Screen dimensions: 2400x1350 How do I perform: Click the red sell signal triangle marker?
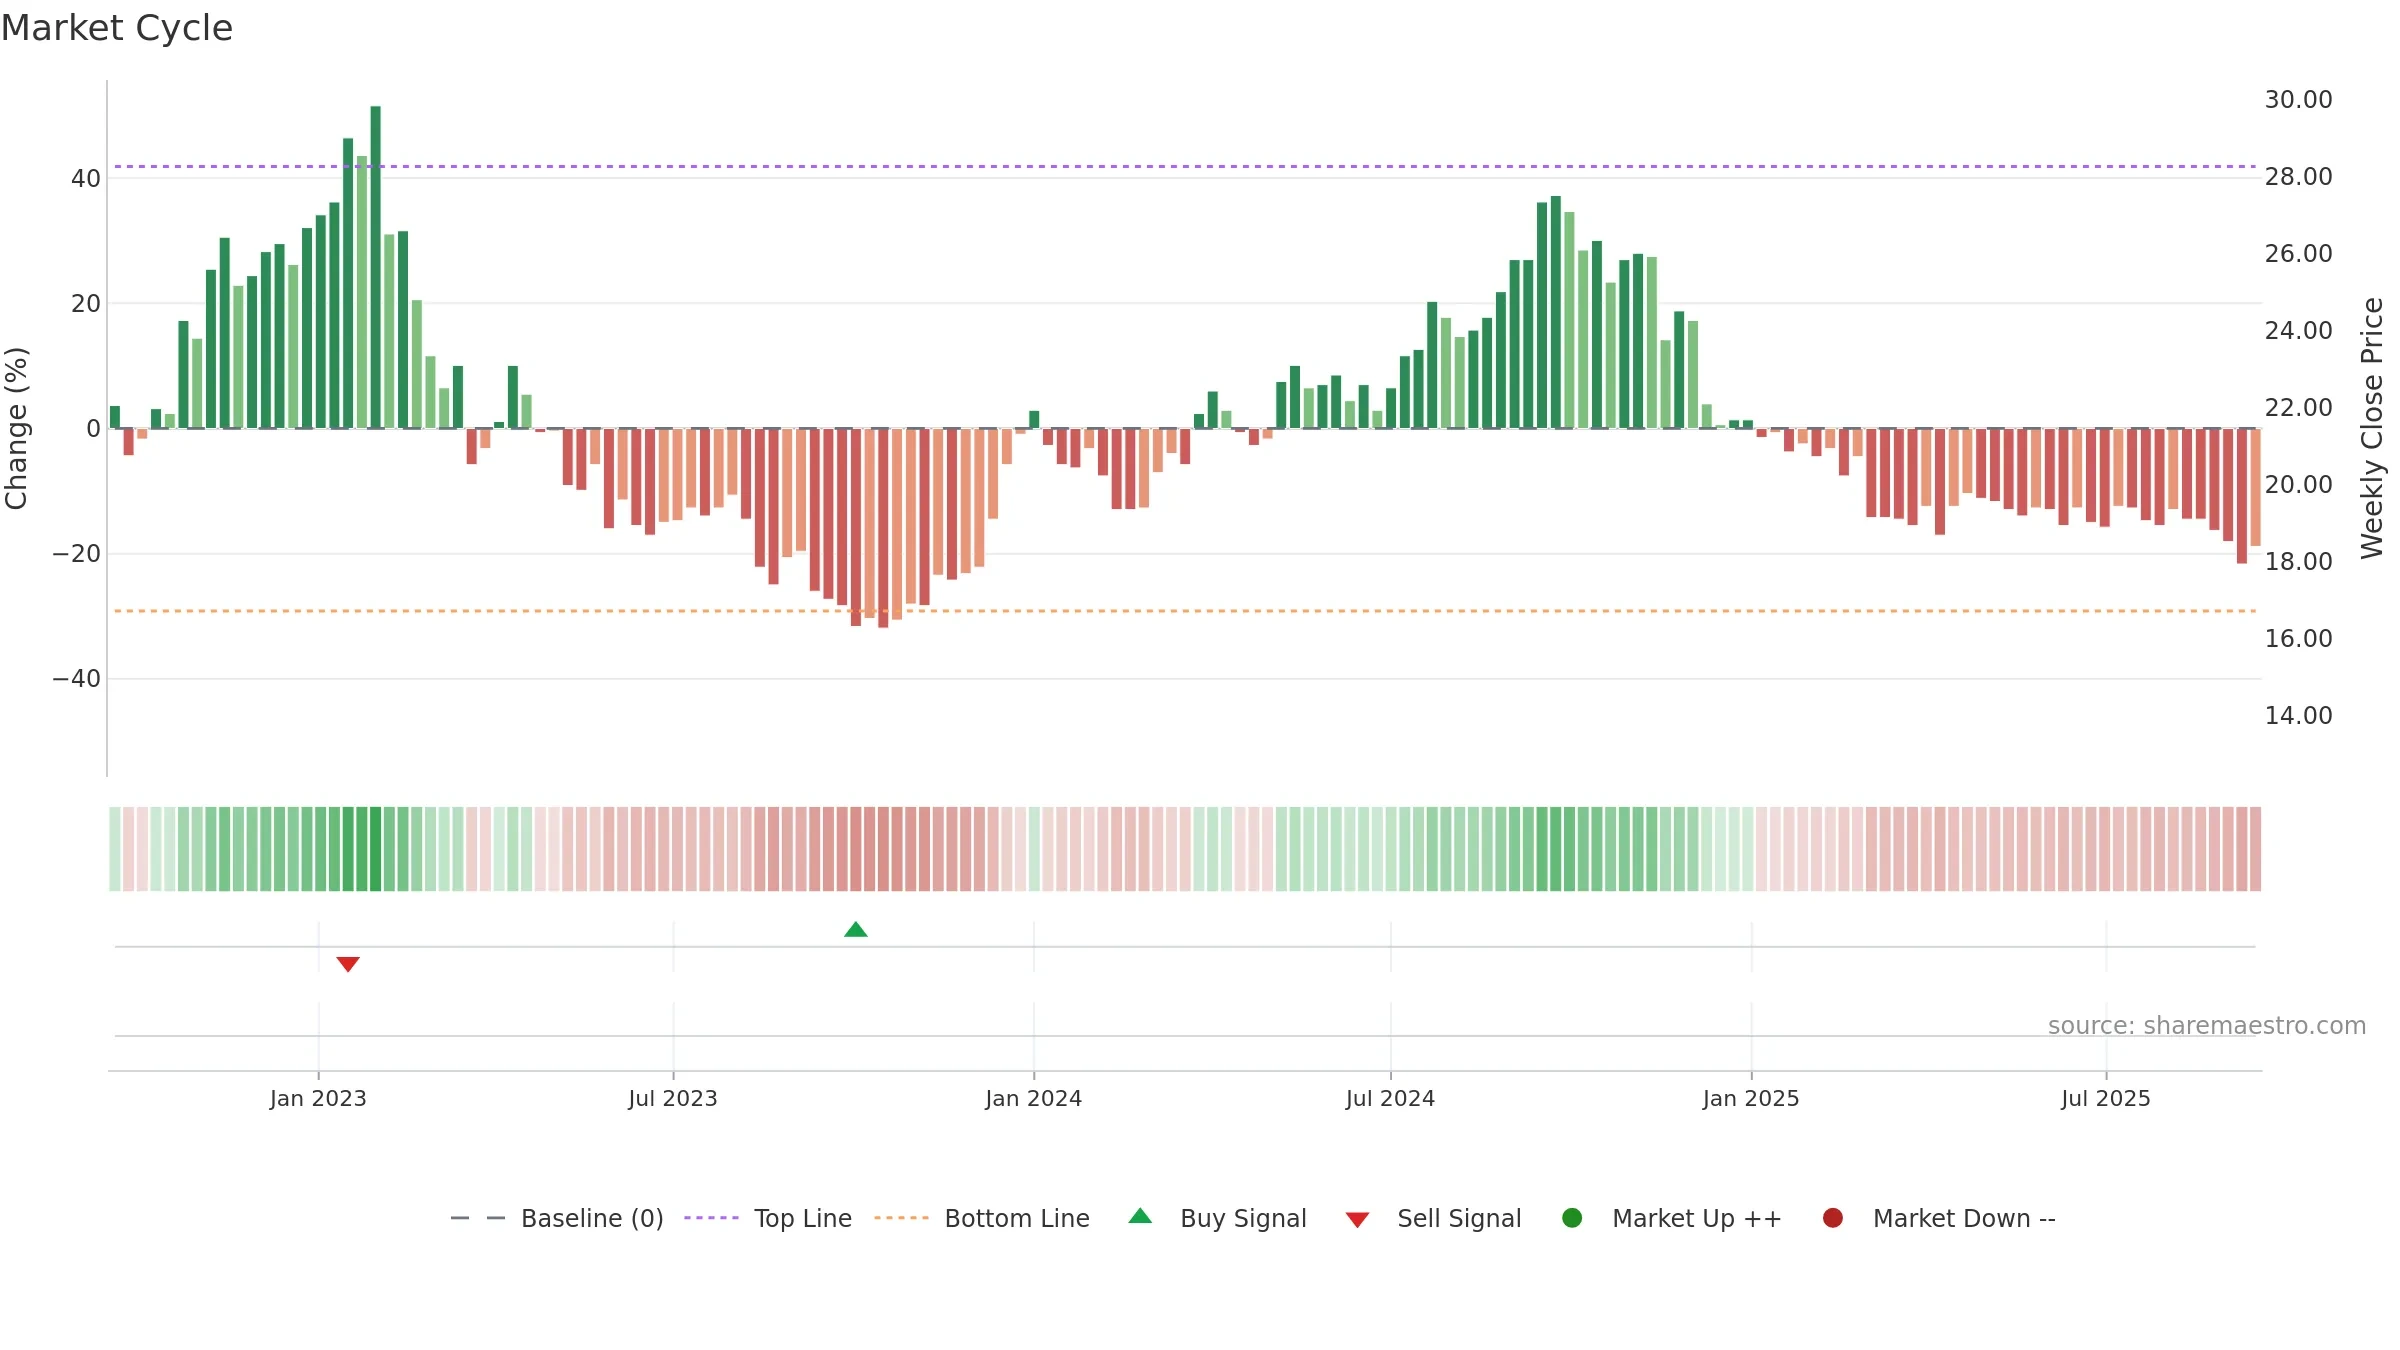348,964
